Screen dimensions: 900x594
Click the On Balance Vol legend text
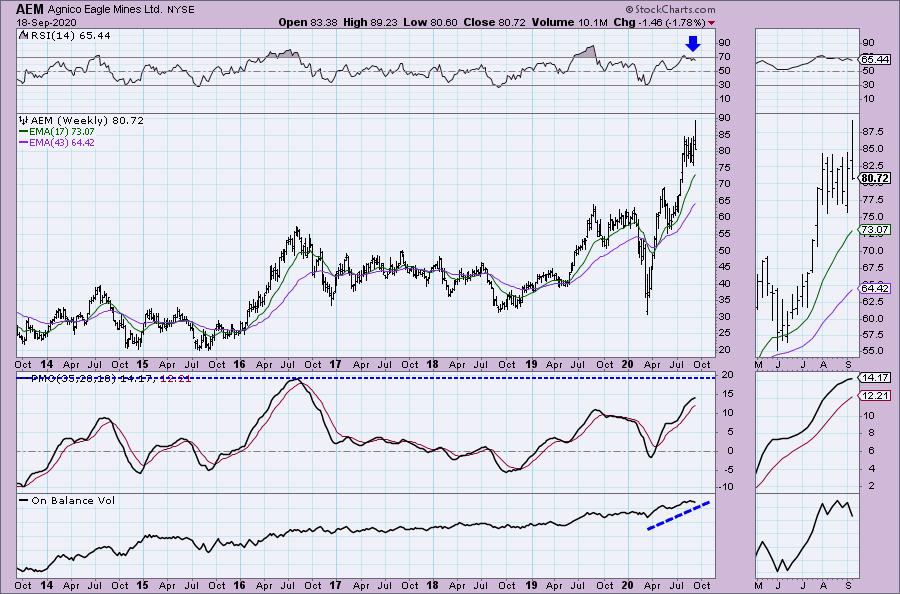click(73, 500)
